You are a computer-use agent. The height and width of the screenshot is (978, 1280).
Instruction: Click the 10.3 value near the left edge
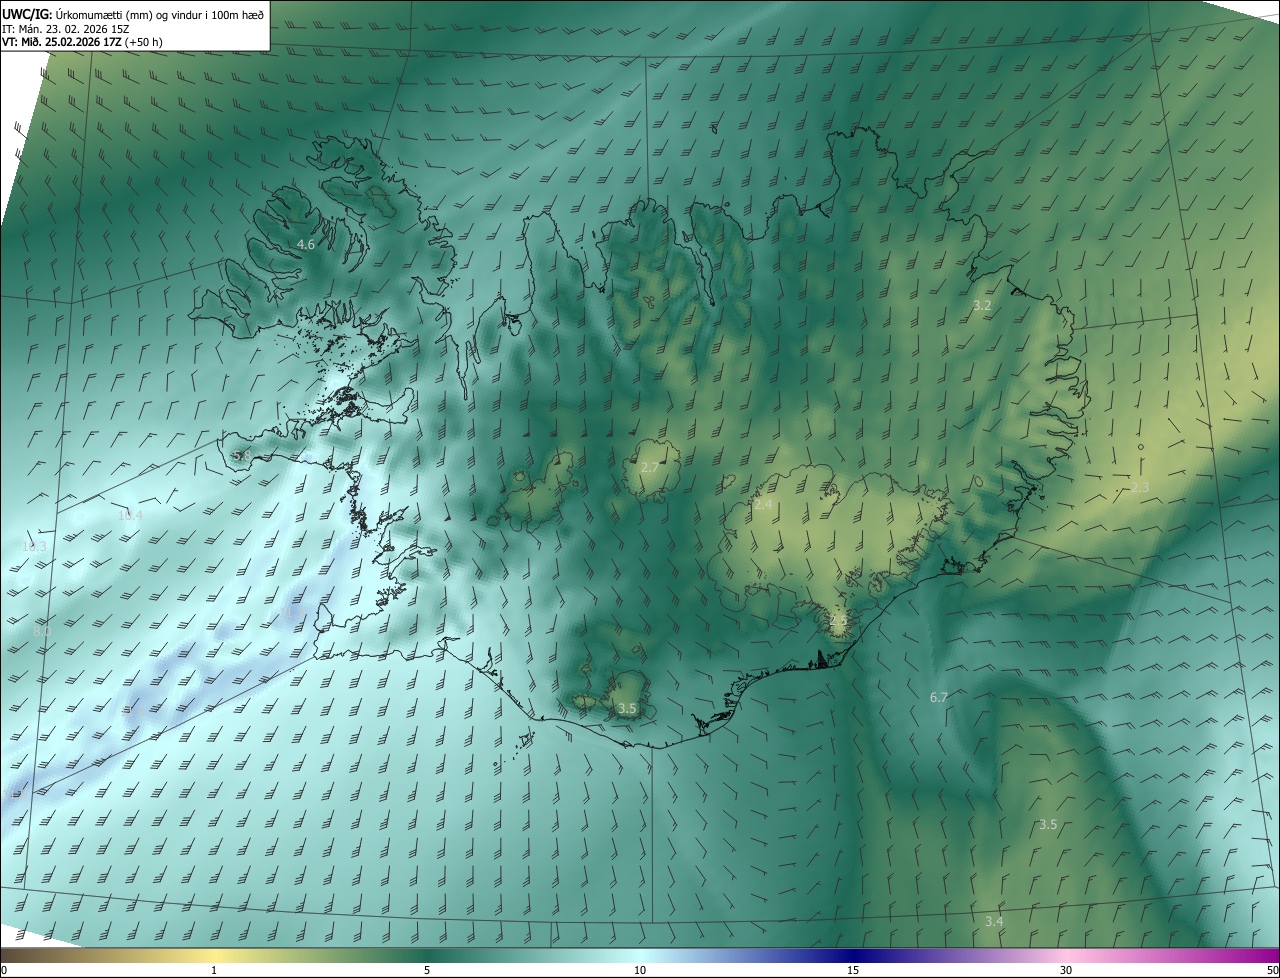[34, 547]
